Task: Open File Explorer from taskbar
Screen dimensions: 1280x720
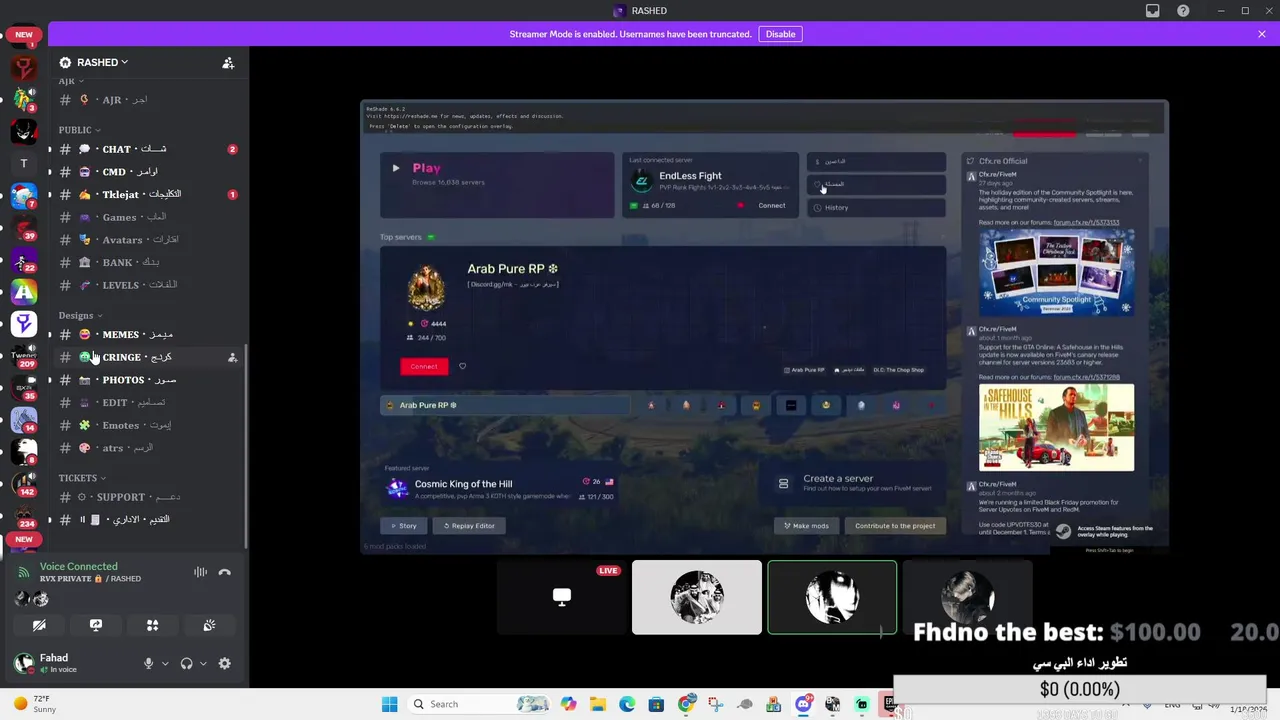Action: tap(598, 704)
